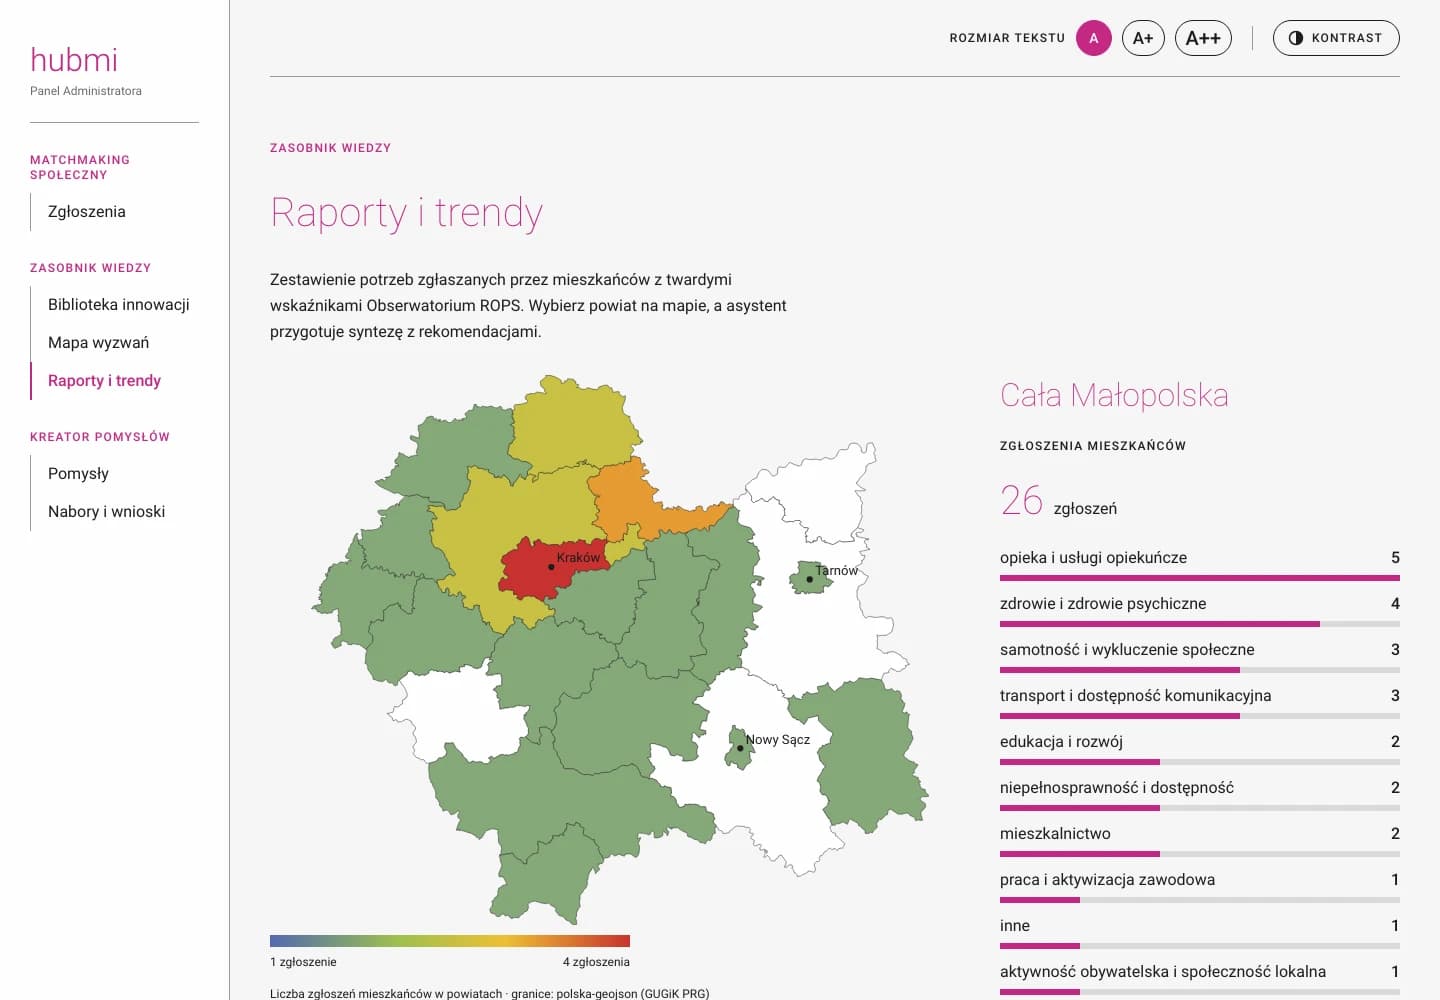Click 'samotność i wykluczenie społeczne' row
The height and width of the screenshot is (1000, 1440).
[1200, 656]
